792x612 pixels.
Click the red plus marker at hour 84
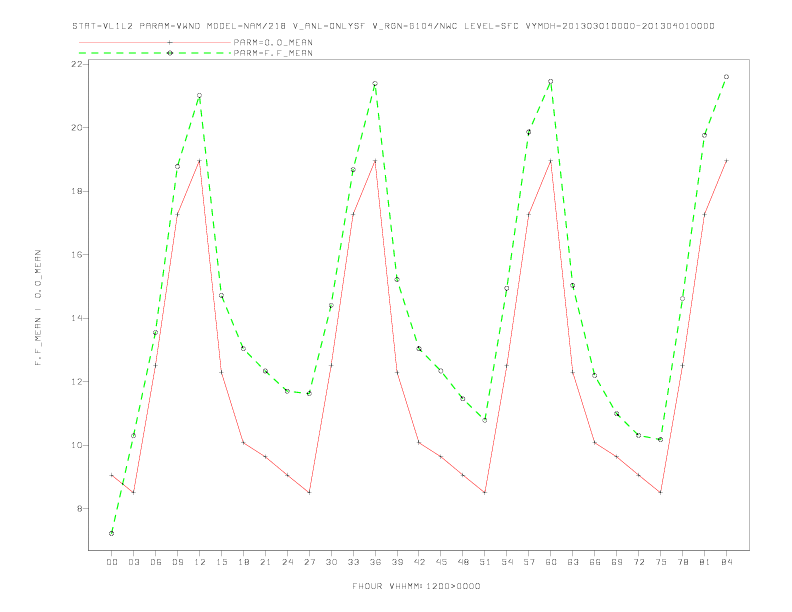726,161
